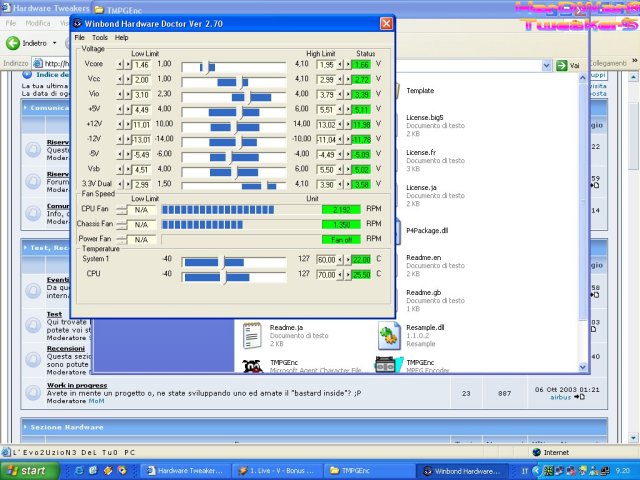Click +12V low limit field showing 11,01
The height and width of the screenshot is (480, 640).
[x=141, y=125]
